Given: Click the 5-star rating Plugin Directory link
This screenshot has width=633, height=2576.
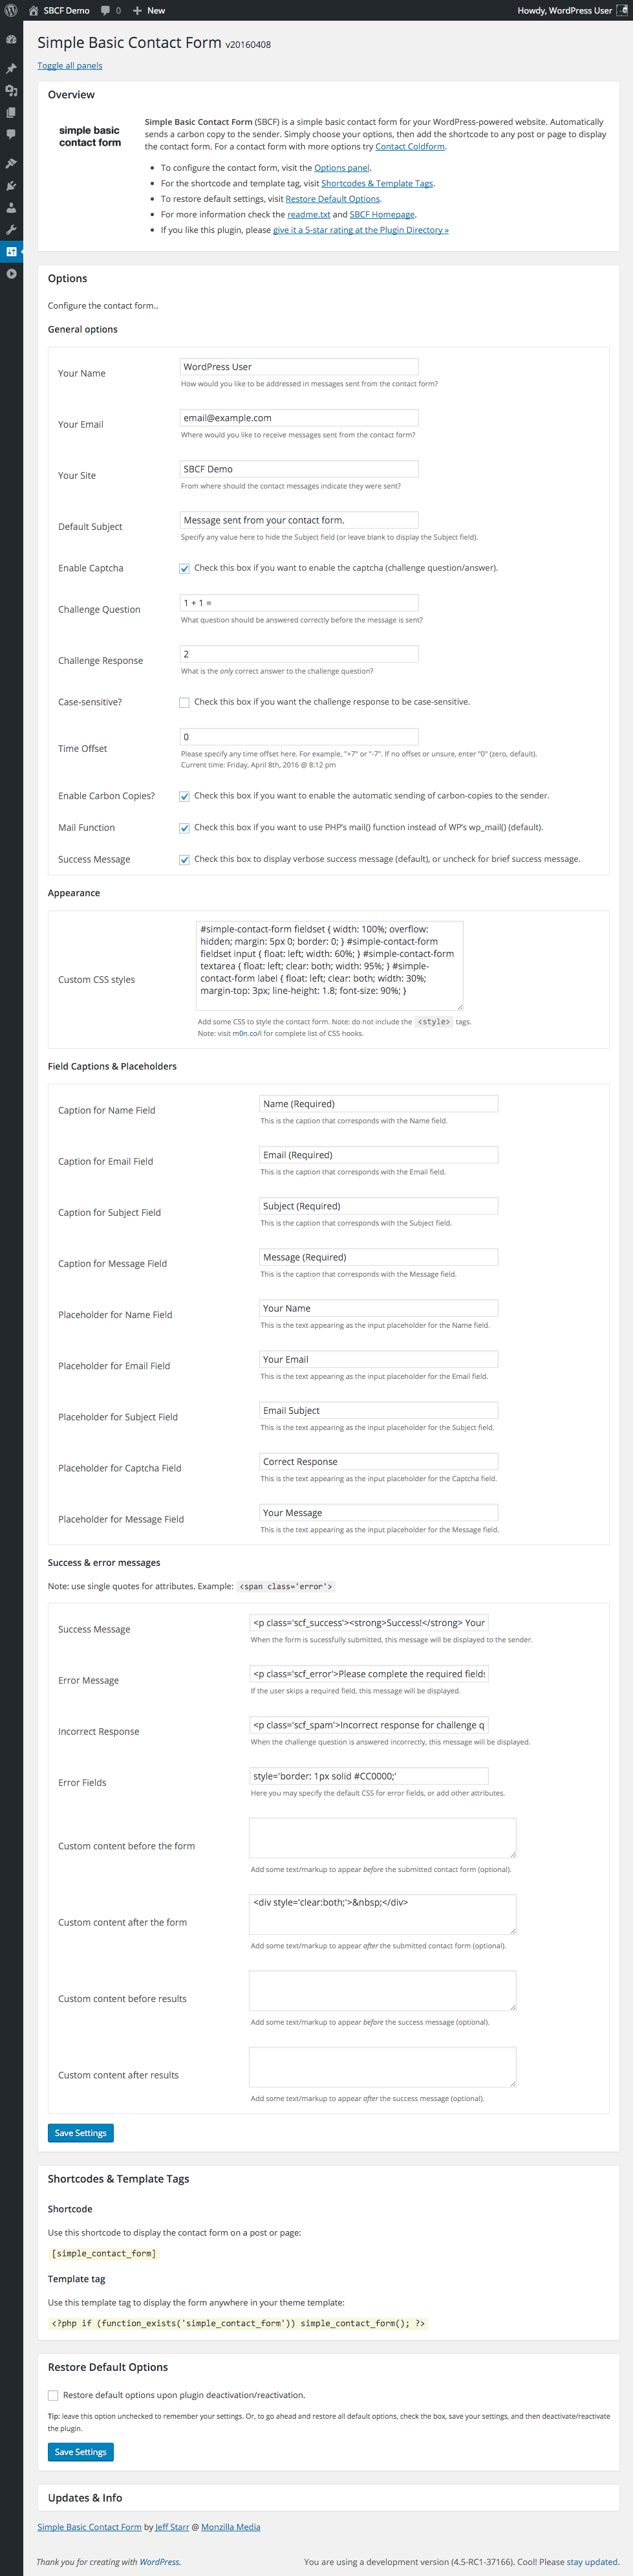Looking at the screenshot, I should [x=361, y=230].
